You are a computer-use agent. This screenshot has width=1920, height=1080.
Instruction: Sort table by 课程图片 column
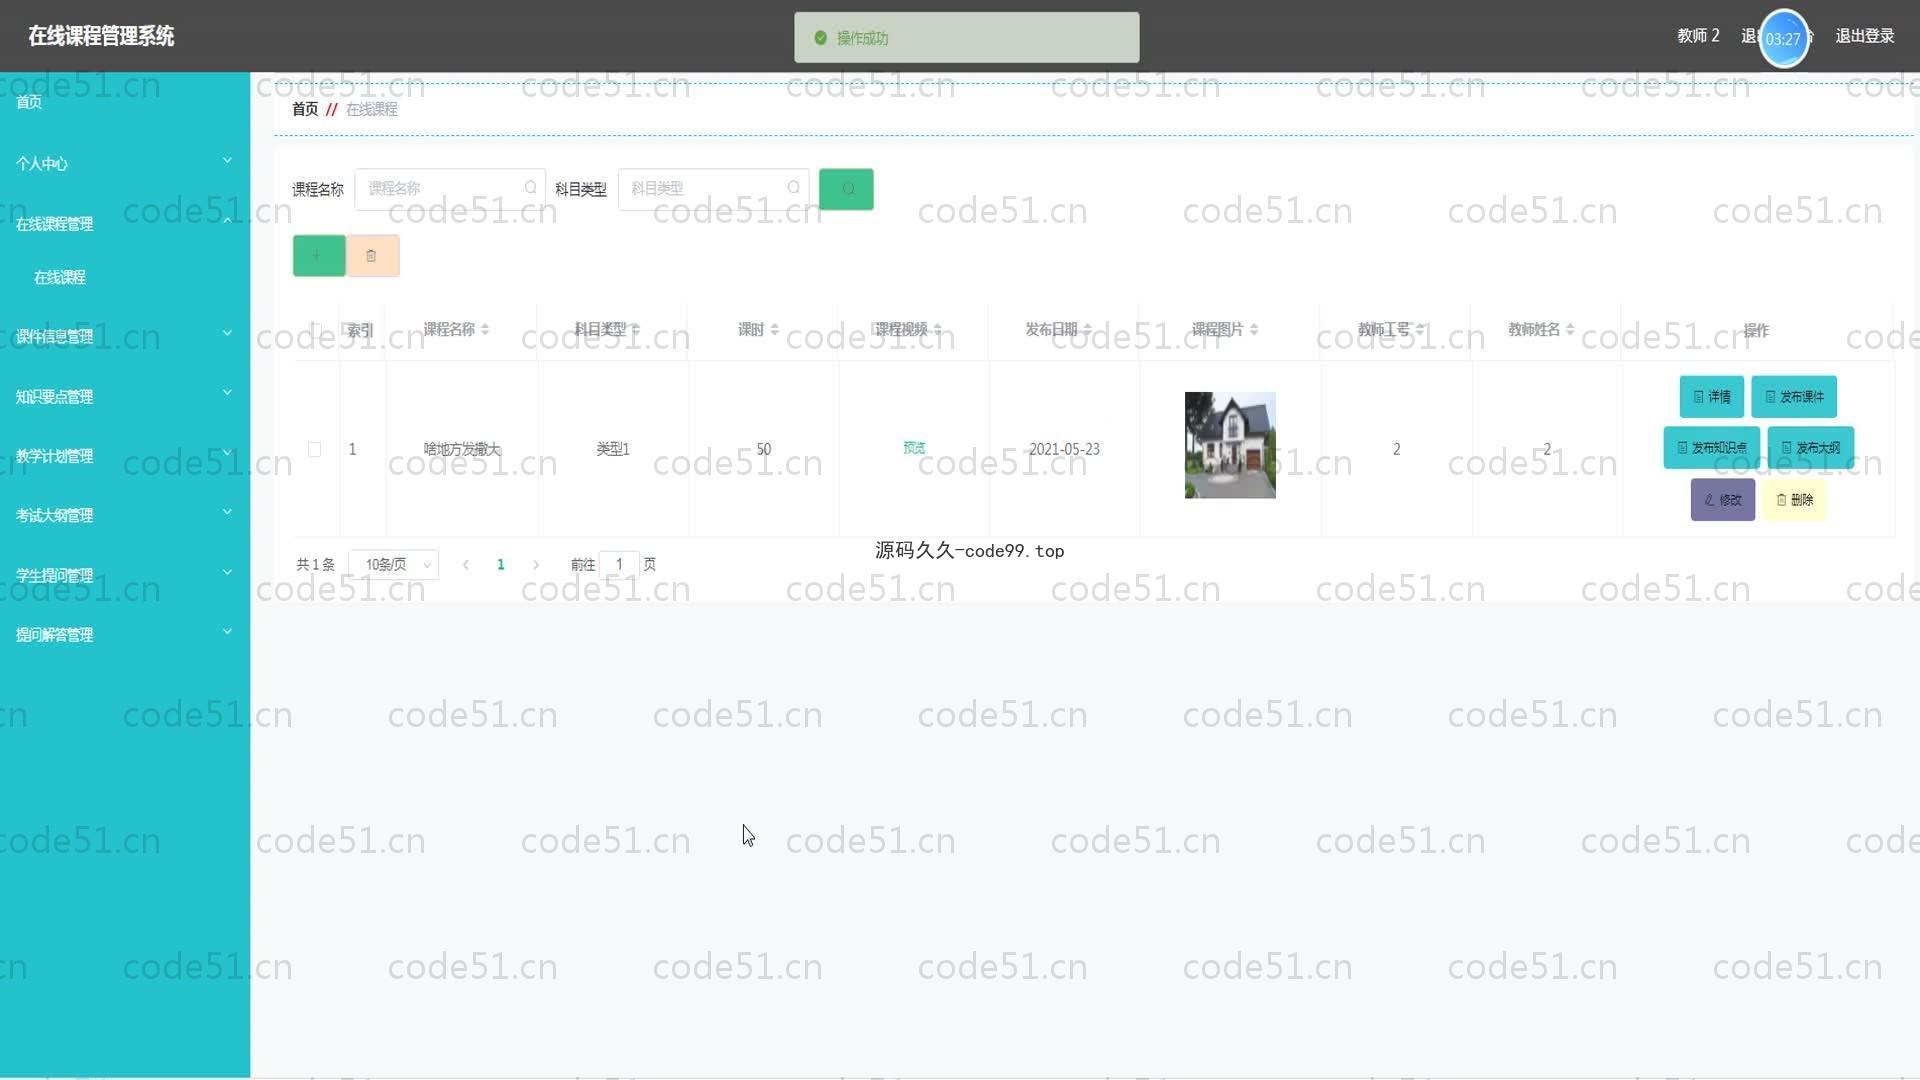tap(1254, 329)
